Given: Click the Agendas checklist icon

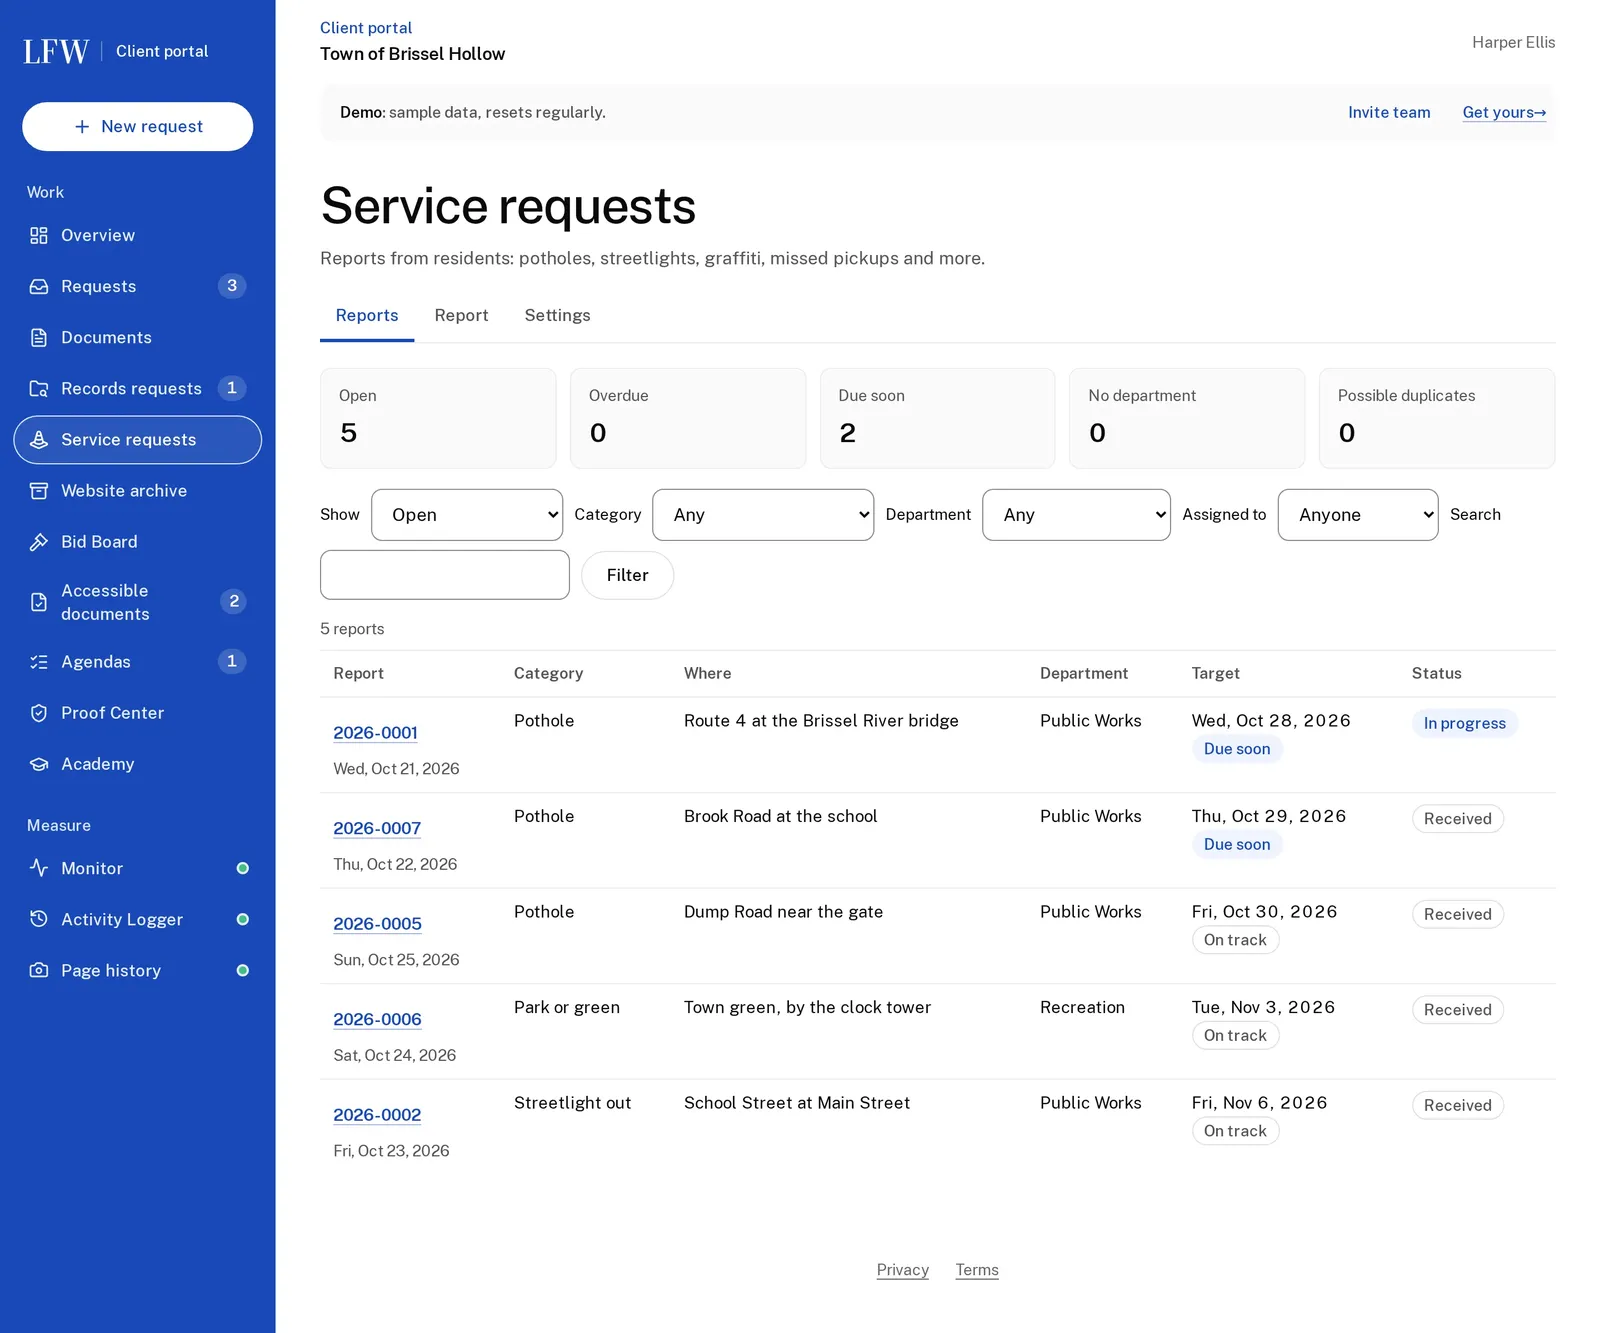Looking at the screenshot, I should (x=39, y=661).
